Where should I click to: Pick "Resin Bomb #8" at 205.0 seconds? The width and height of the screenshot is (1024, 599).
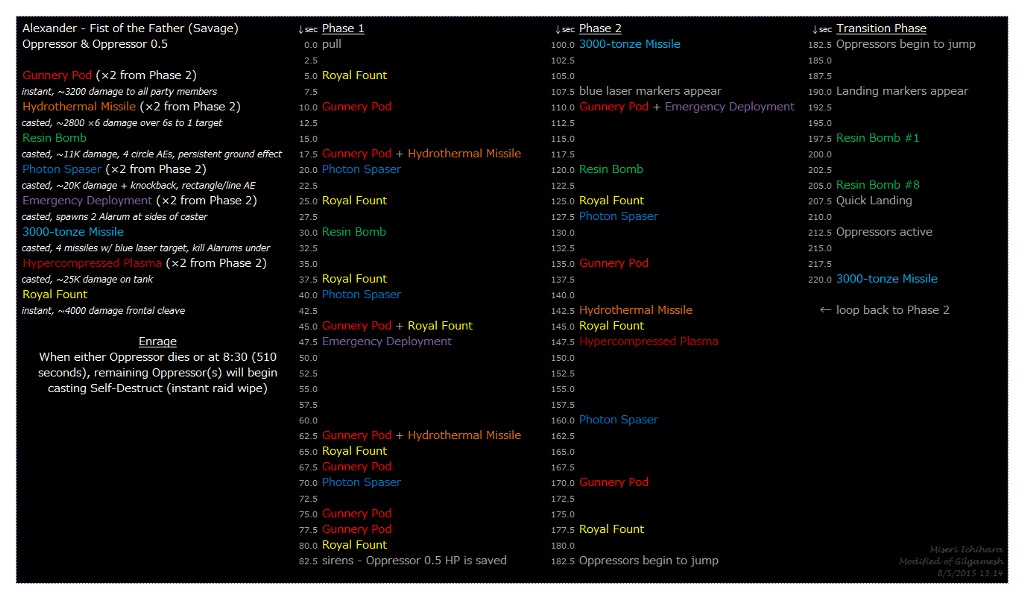point(877,185)
